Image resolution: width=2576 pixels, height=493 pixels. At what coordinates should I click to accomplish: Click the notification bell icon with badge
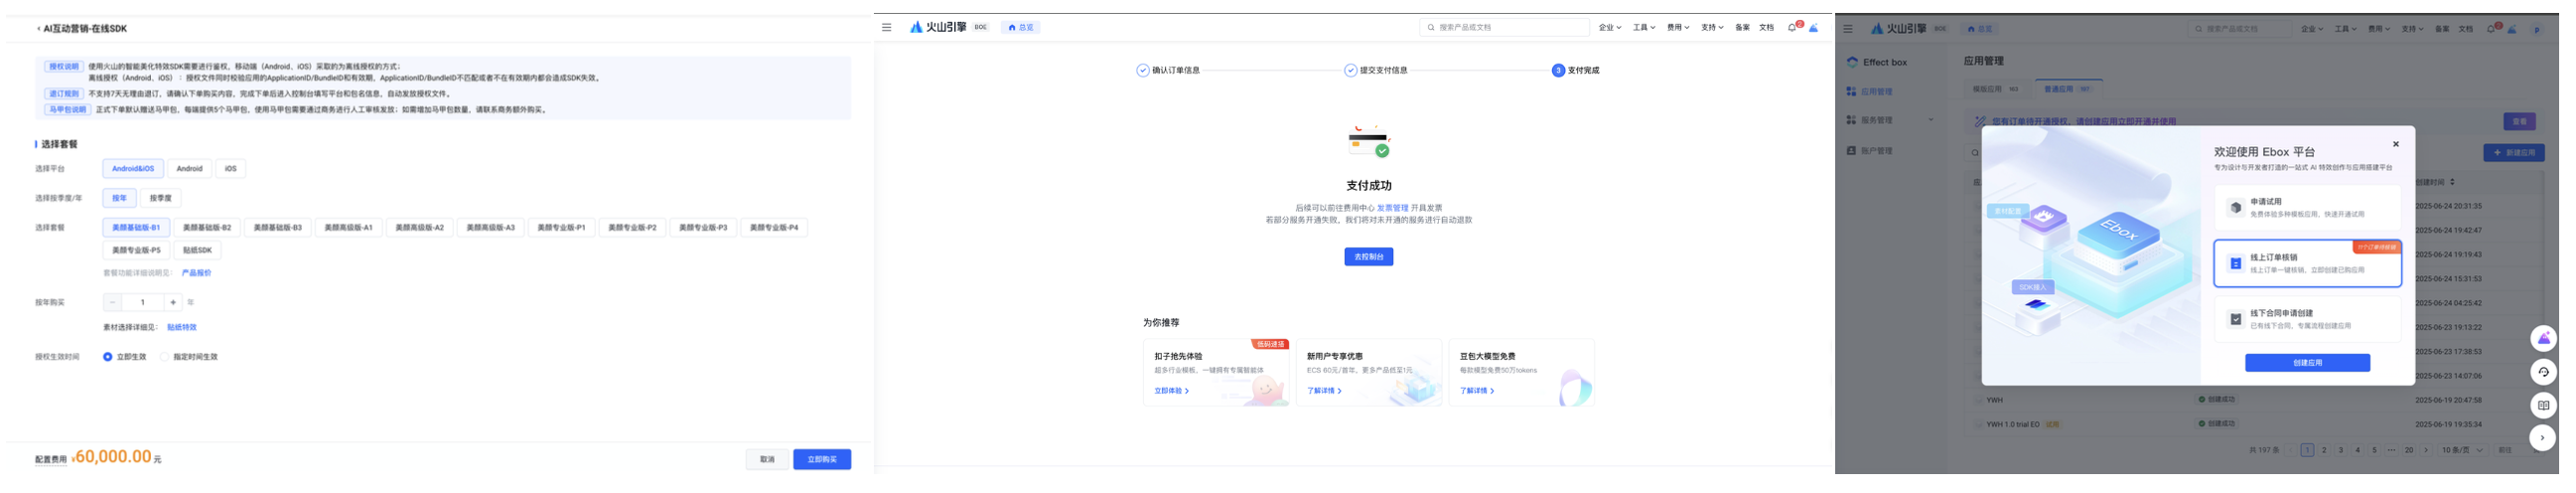pos(1791,28)
